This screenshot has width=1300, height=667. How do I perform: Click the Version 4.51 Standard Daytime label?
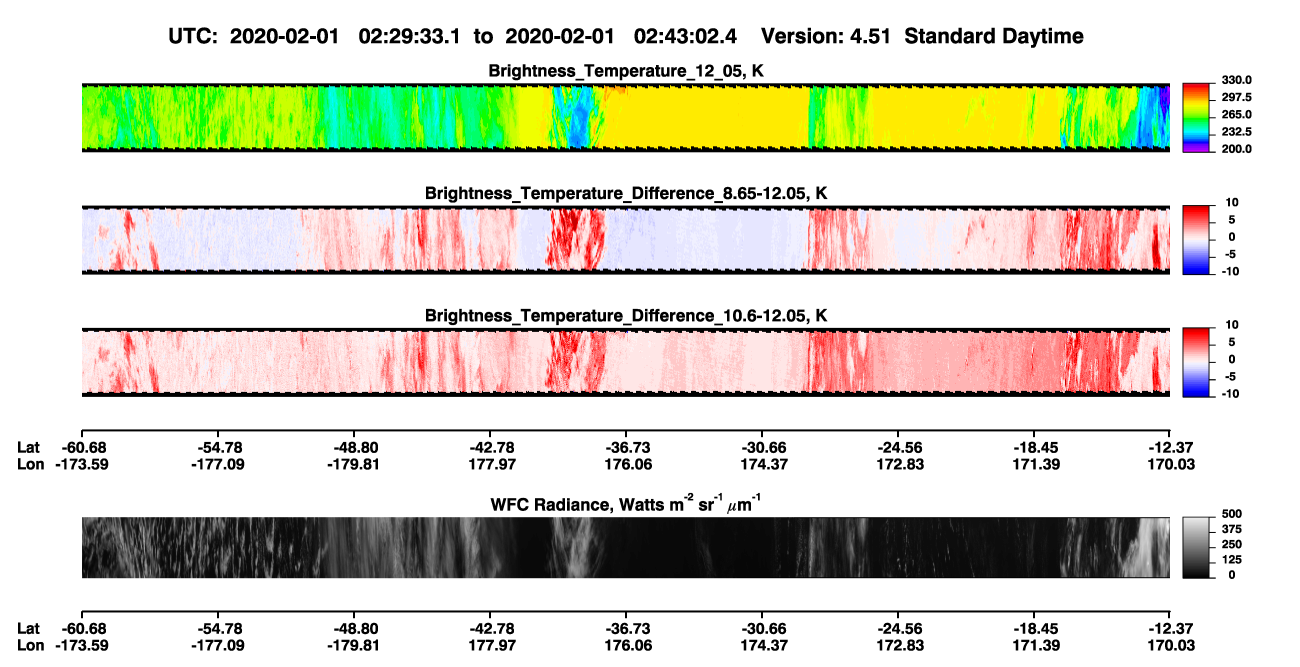(922, 37)
